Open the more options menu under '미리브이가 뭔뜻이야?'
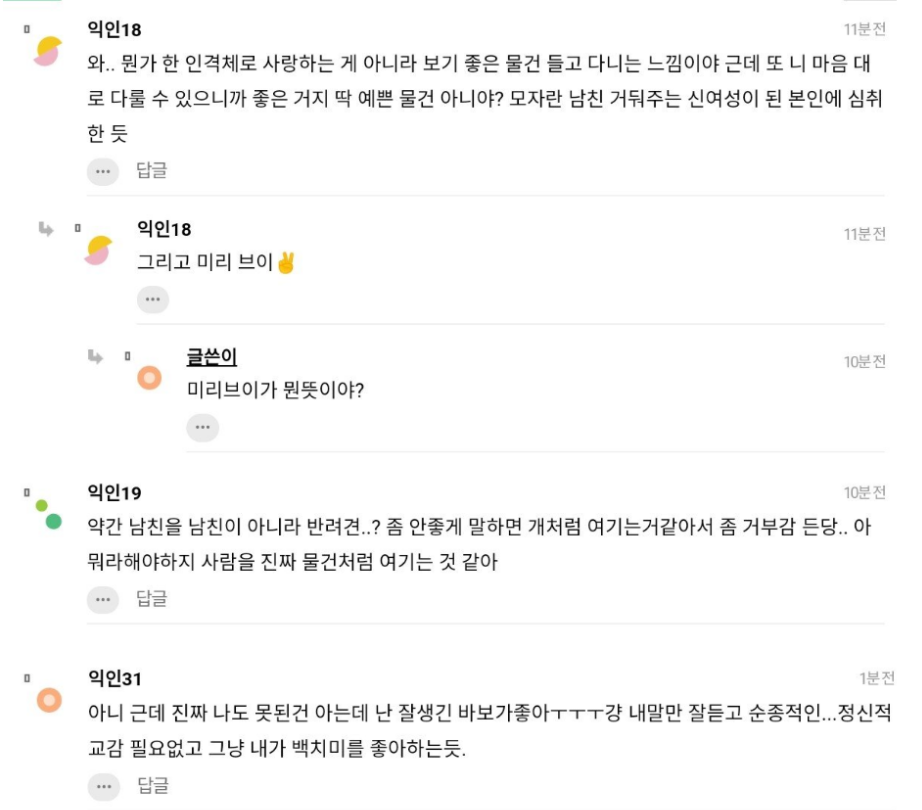The height and width of the screenshot is (810, 922). [202, 428]
